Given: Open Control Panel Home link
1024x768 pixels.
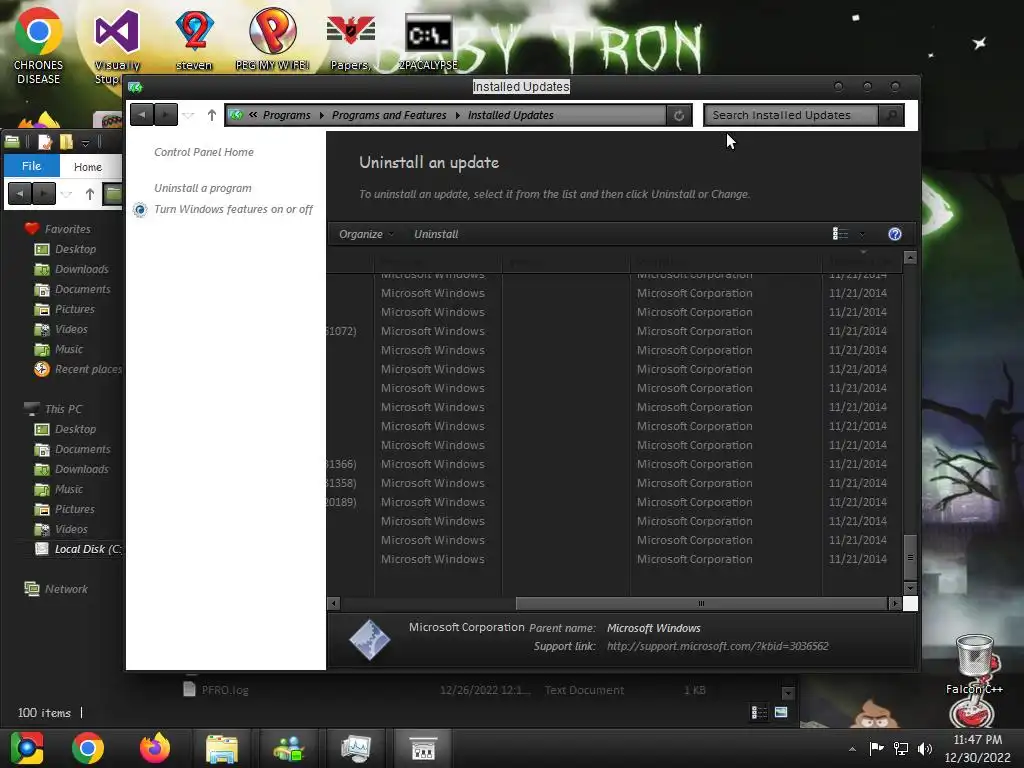Looking at the screenshot, I should pos(204,152).
